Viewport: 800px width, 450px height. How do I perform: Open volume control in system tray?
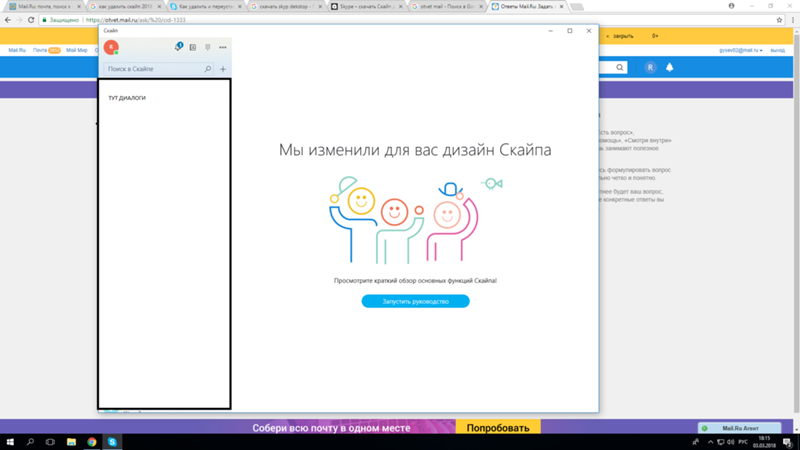[x=730, y=442]
